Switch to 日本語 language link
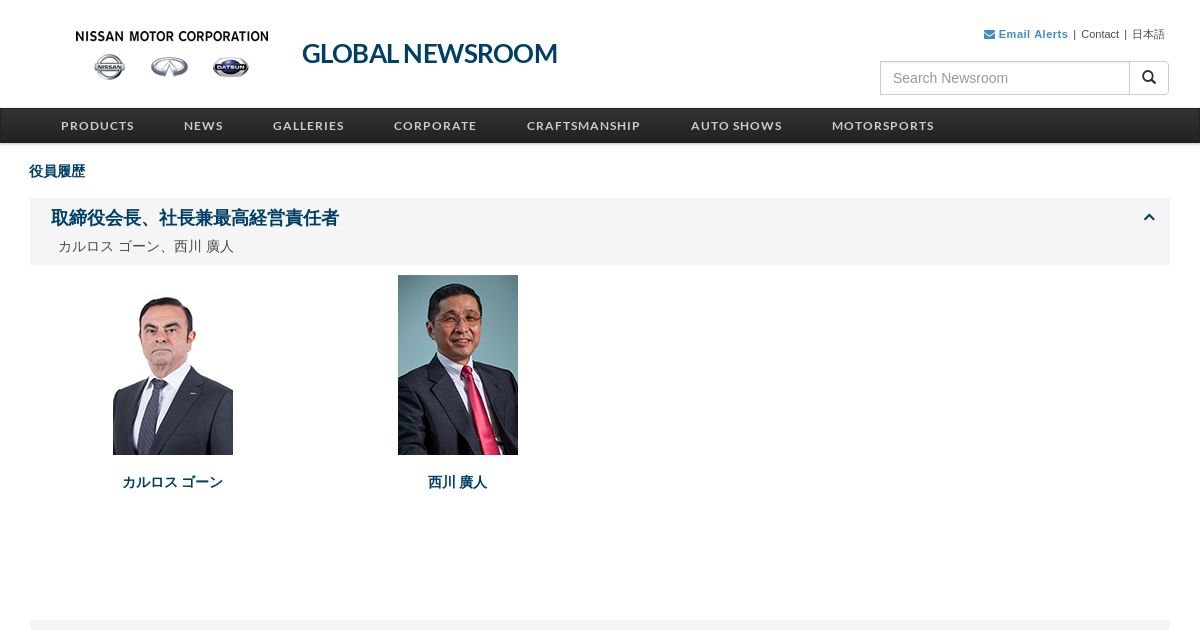 tap(1148, 34)
